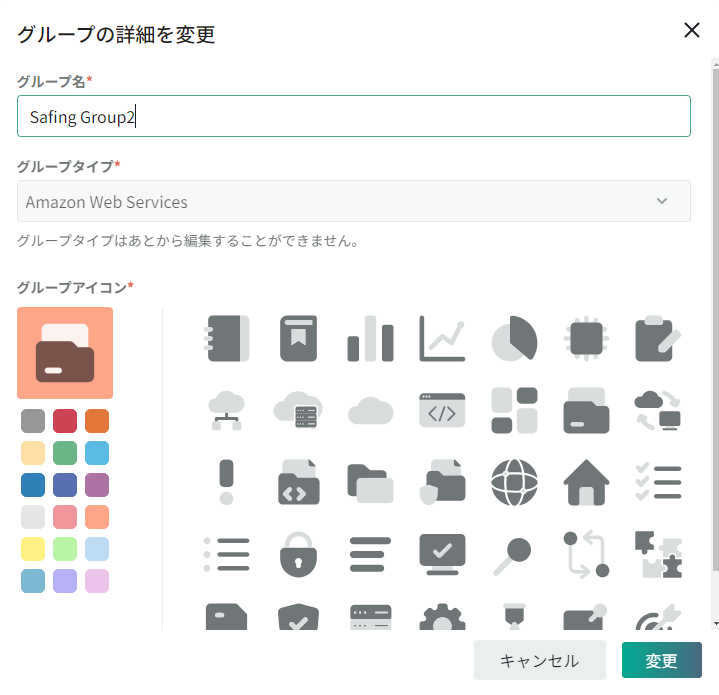Select the clipboard with pencil icon

[x=658, y=338]
